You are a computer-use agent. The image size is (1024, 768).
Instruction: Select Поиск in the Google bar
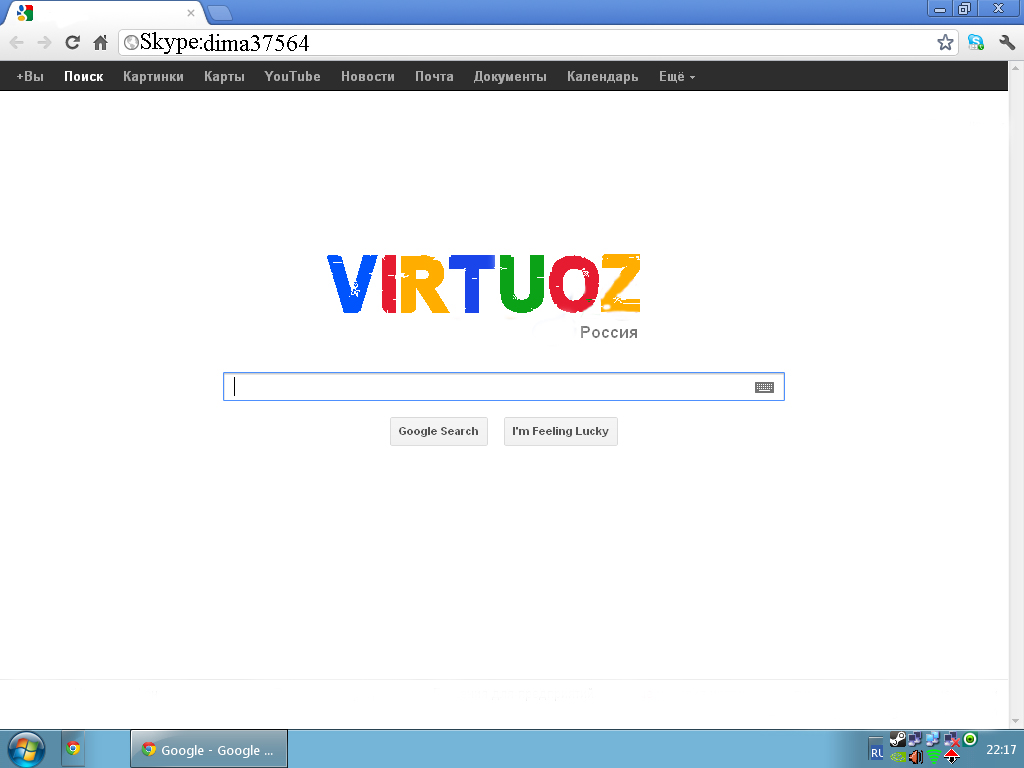tap(84, 76)
